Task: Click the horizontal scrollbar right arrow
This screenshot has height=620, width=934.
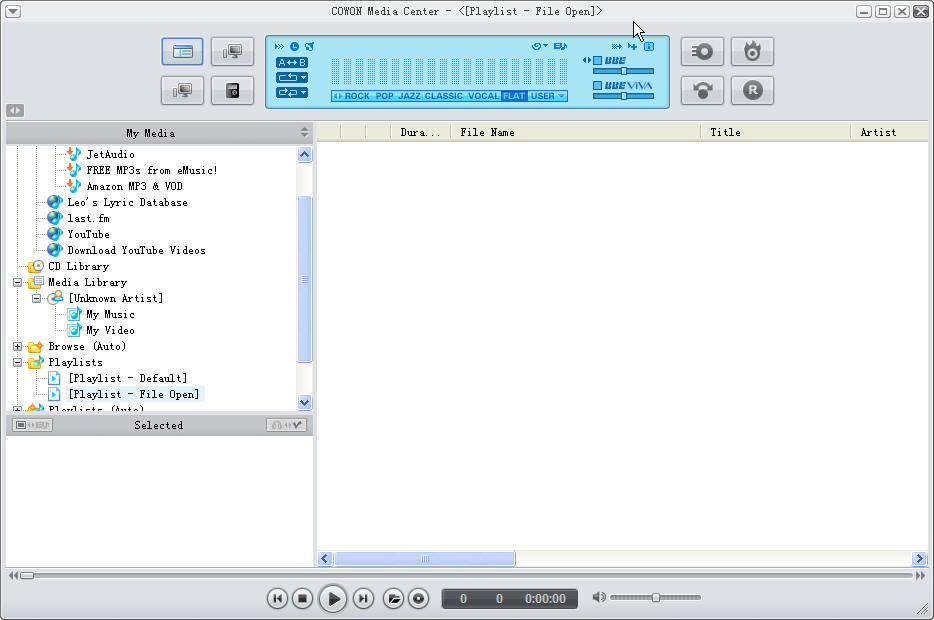Action: point(920,559)
